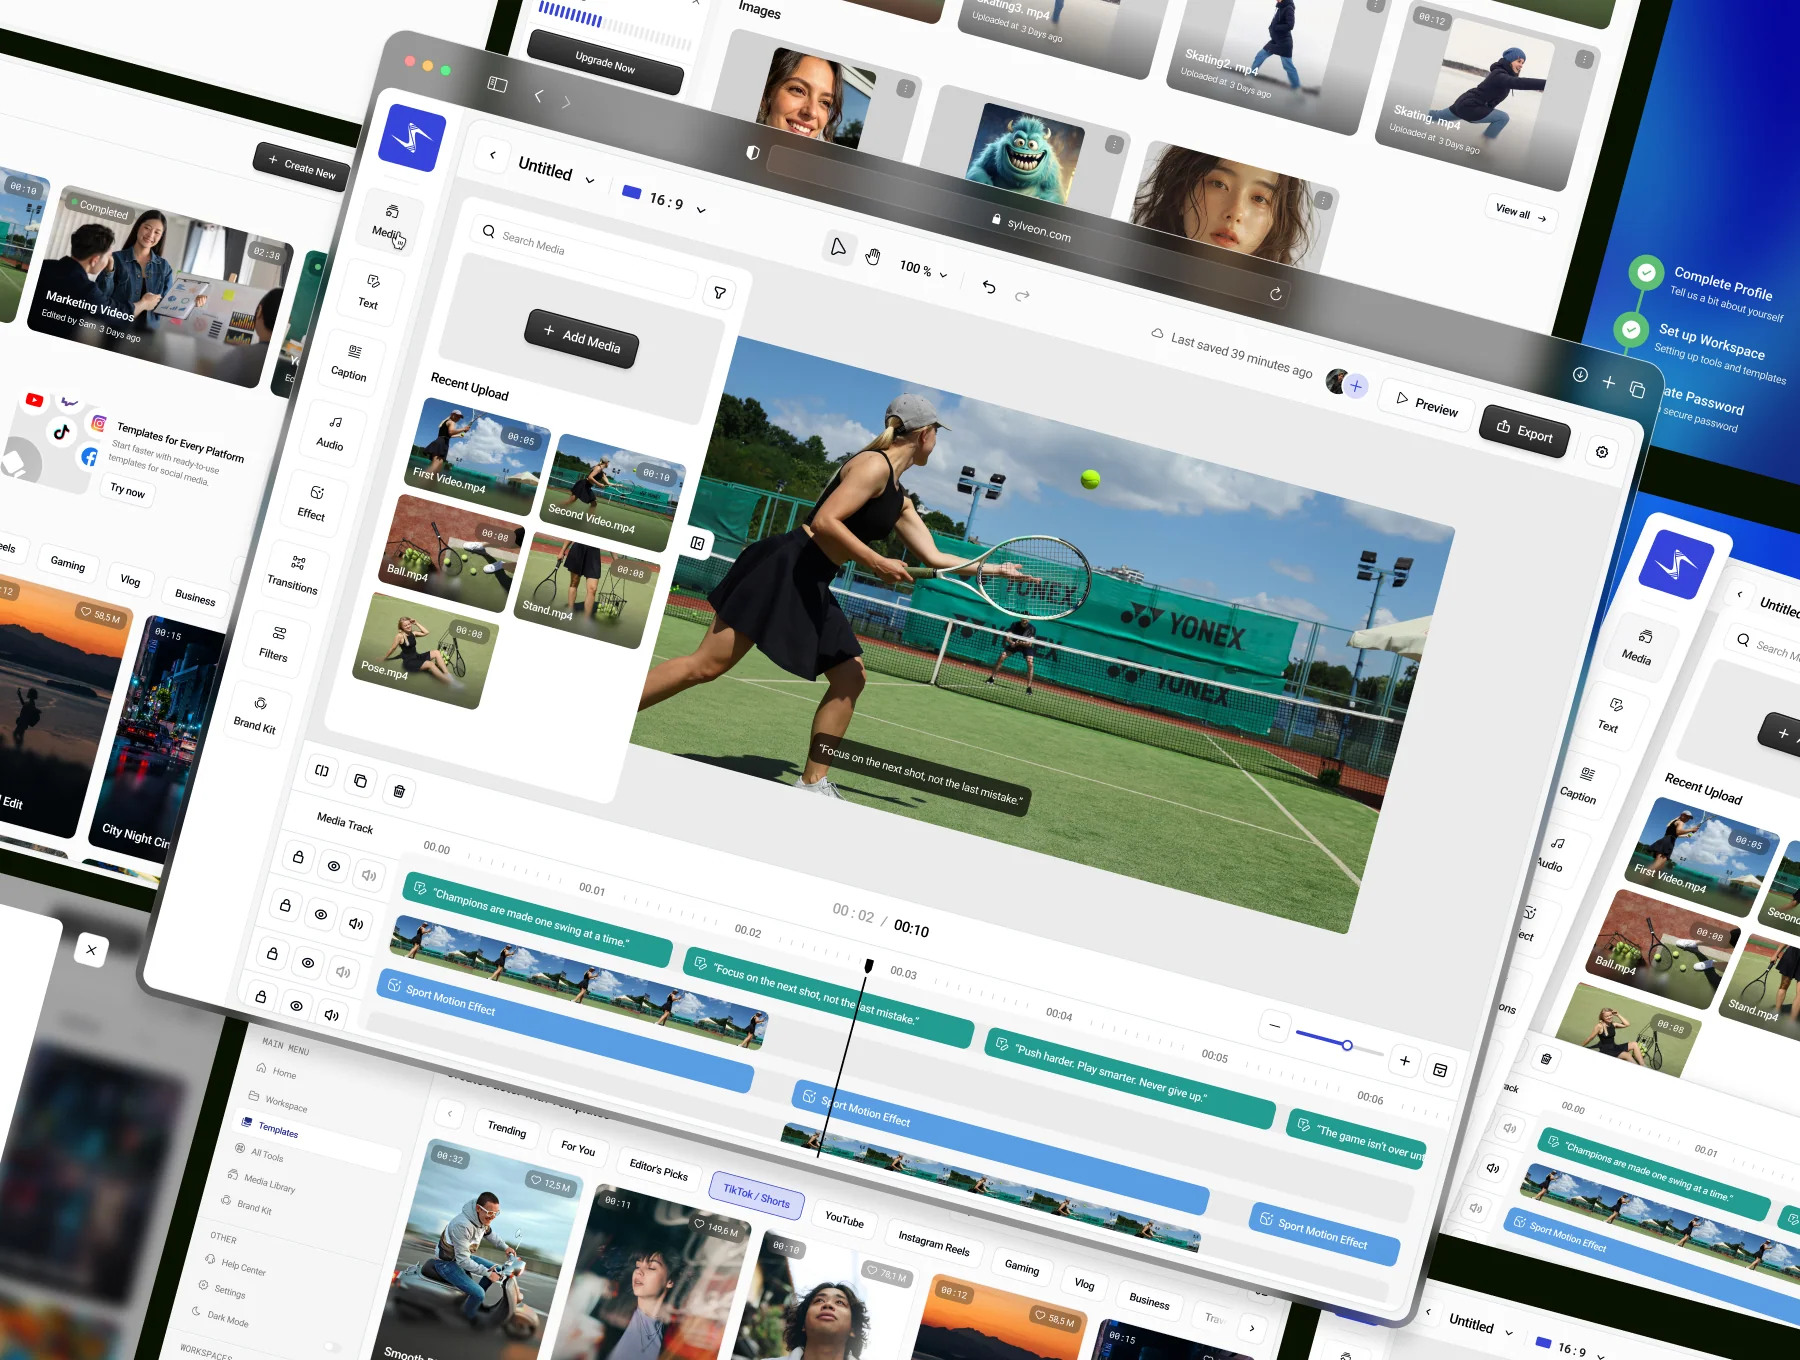Select the TikTok / Shorts tab
The image size is (1800, 1360).
(x=756, y=1196)
